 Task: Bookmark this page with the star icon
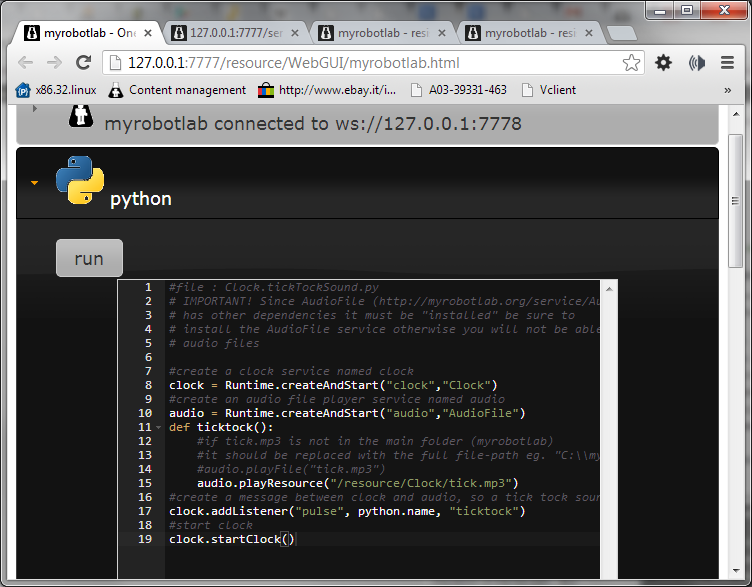click(631, 63)
